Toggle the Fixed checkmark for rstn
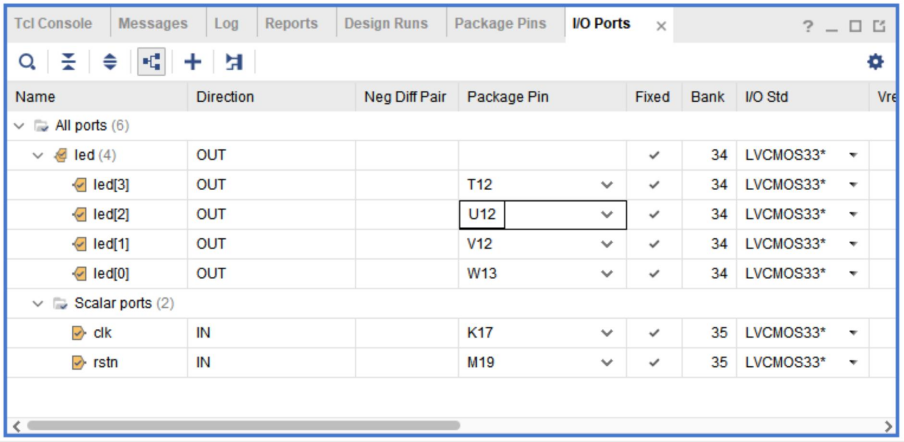Viewport: 904px width, 442px height. [x=653, y=363]
